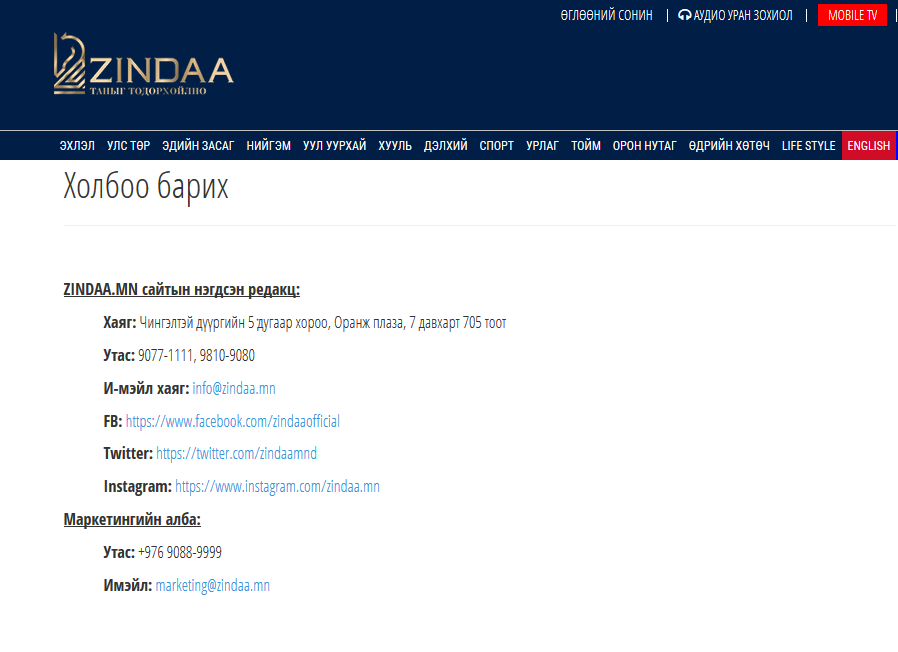The image size is (898, 652).
Task: Open УЛС ТӨР section
Action: tap(129, 146)
